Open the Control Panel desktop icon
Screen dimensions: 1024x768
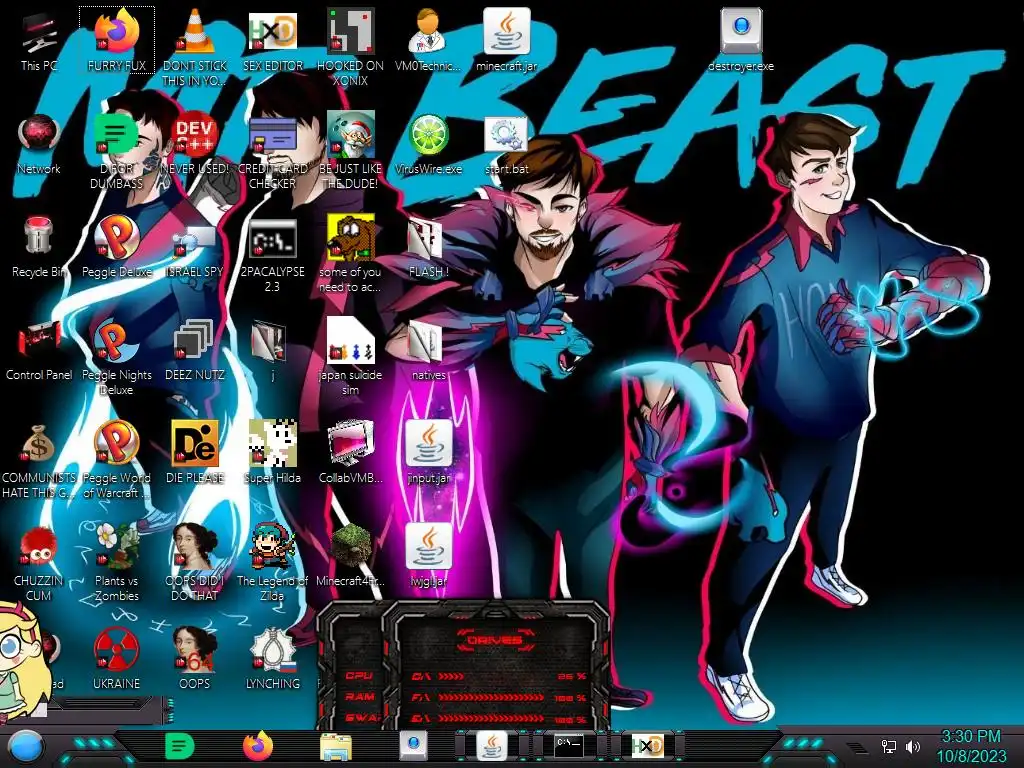39,350
